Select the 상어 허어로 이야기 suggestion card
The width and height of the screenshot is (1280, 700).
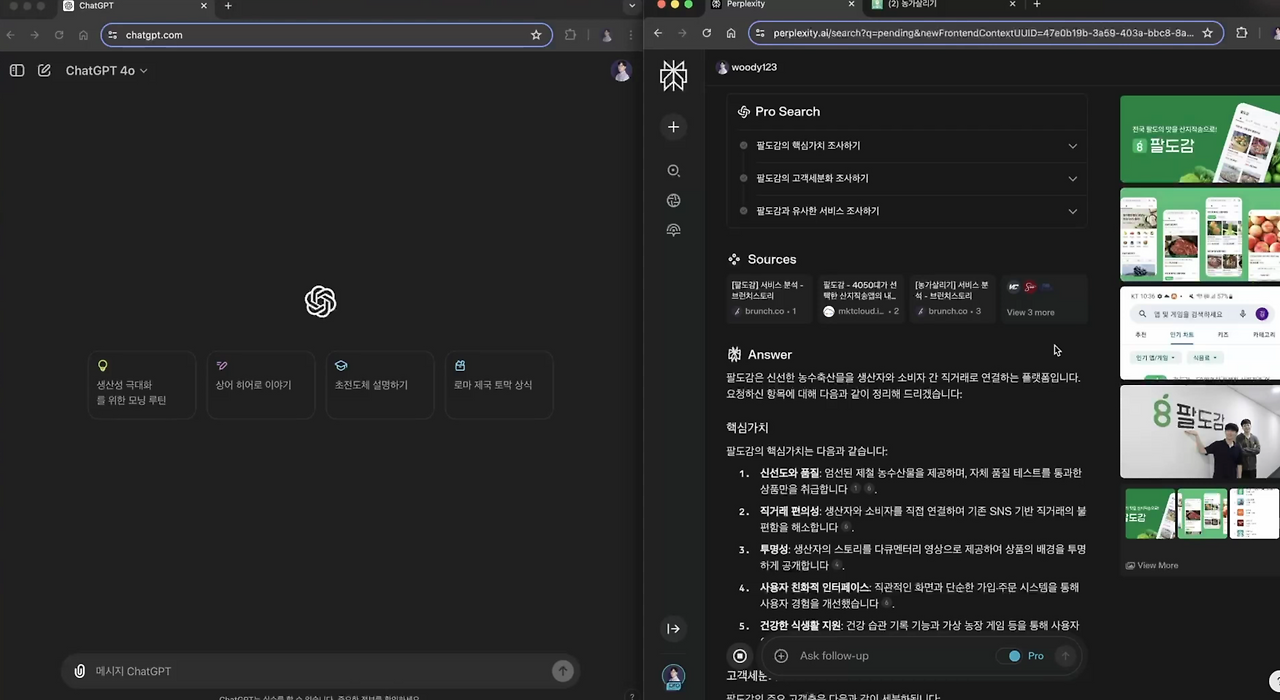[x=260, y=385]
